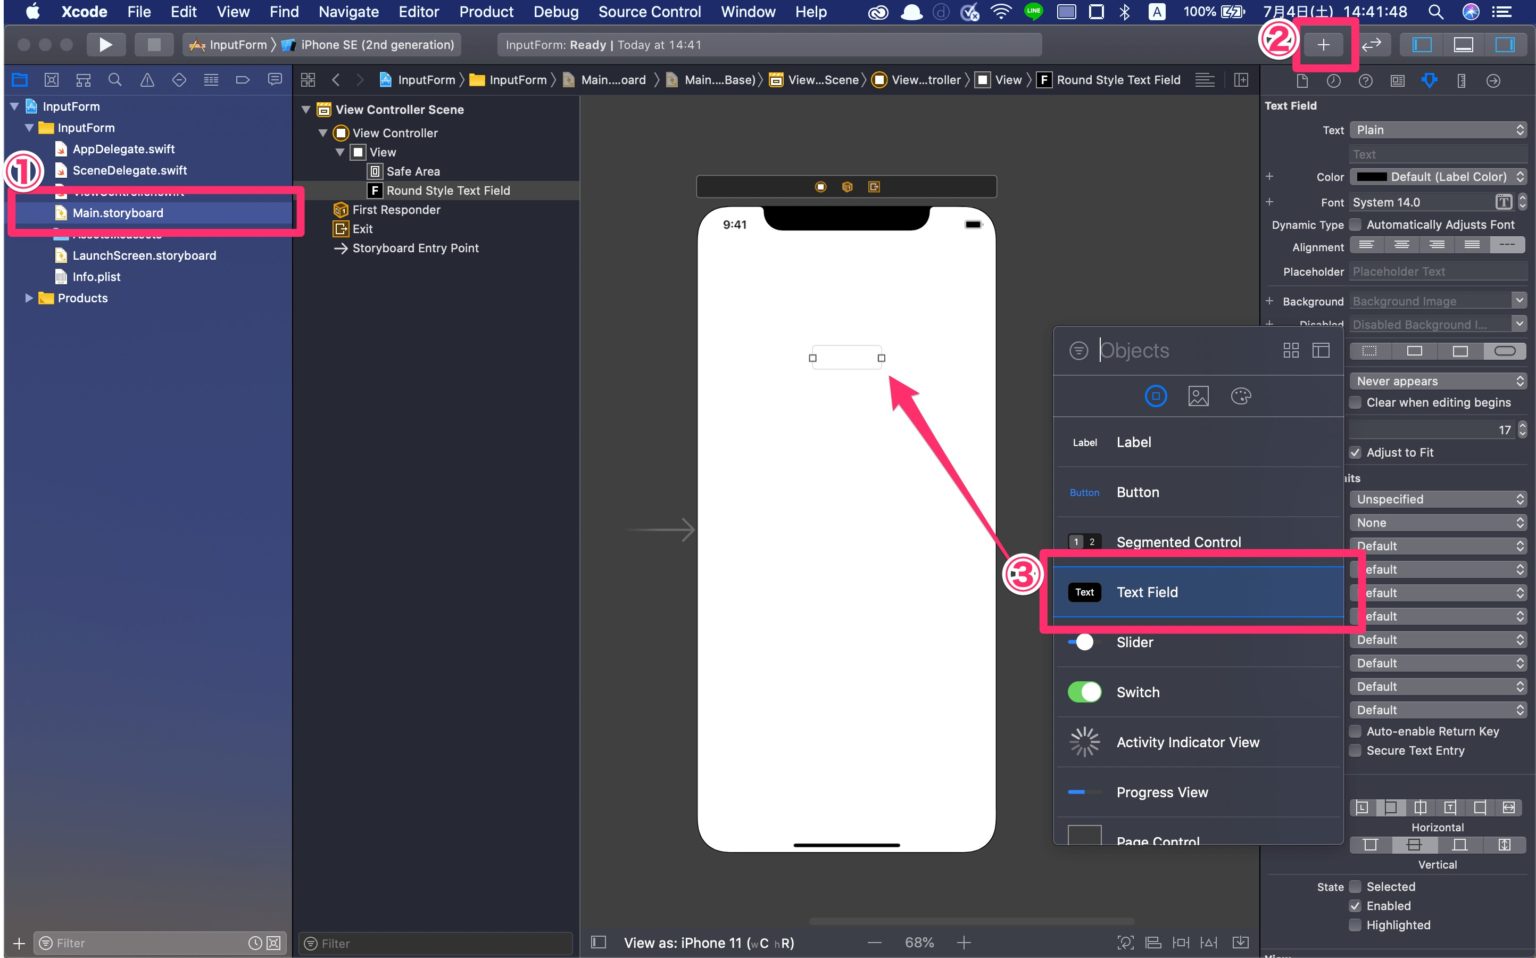Click the Text Color swatch
Screen dimensions: 1536x958
pos(1374,176)
